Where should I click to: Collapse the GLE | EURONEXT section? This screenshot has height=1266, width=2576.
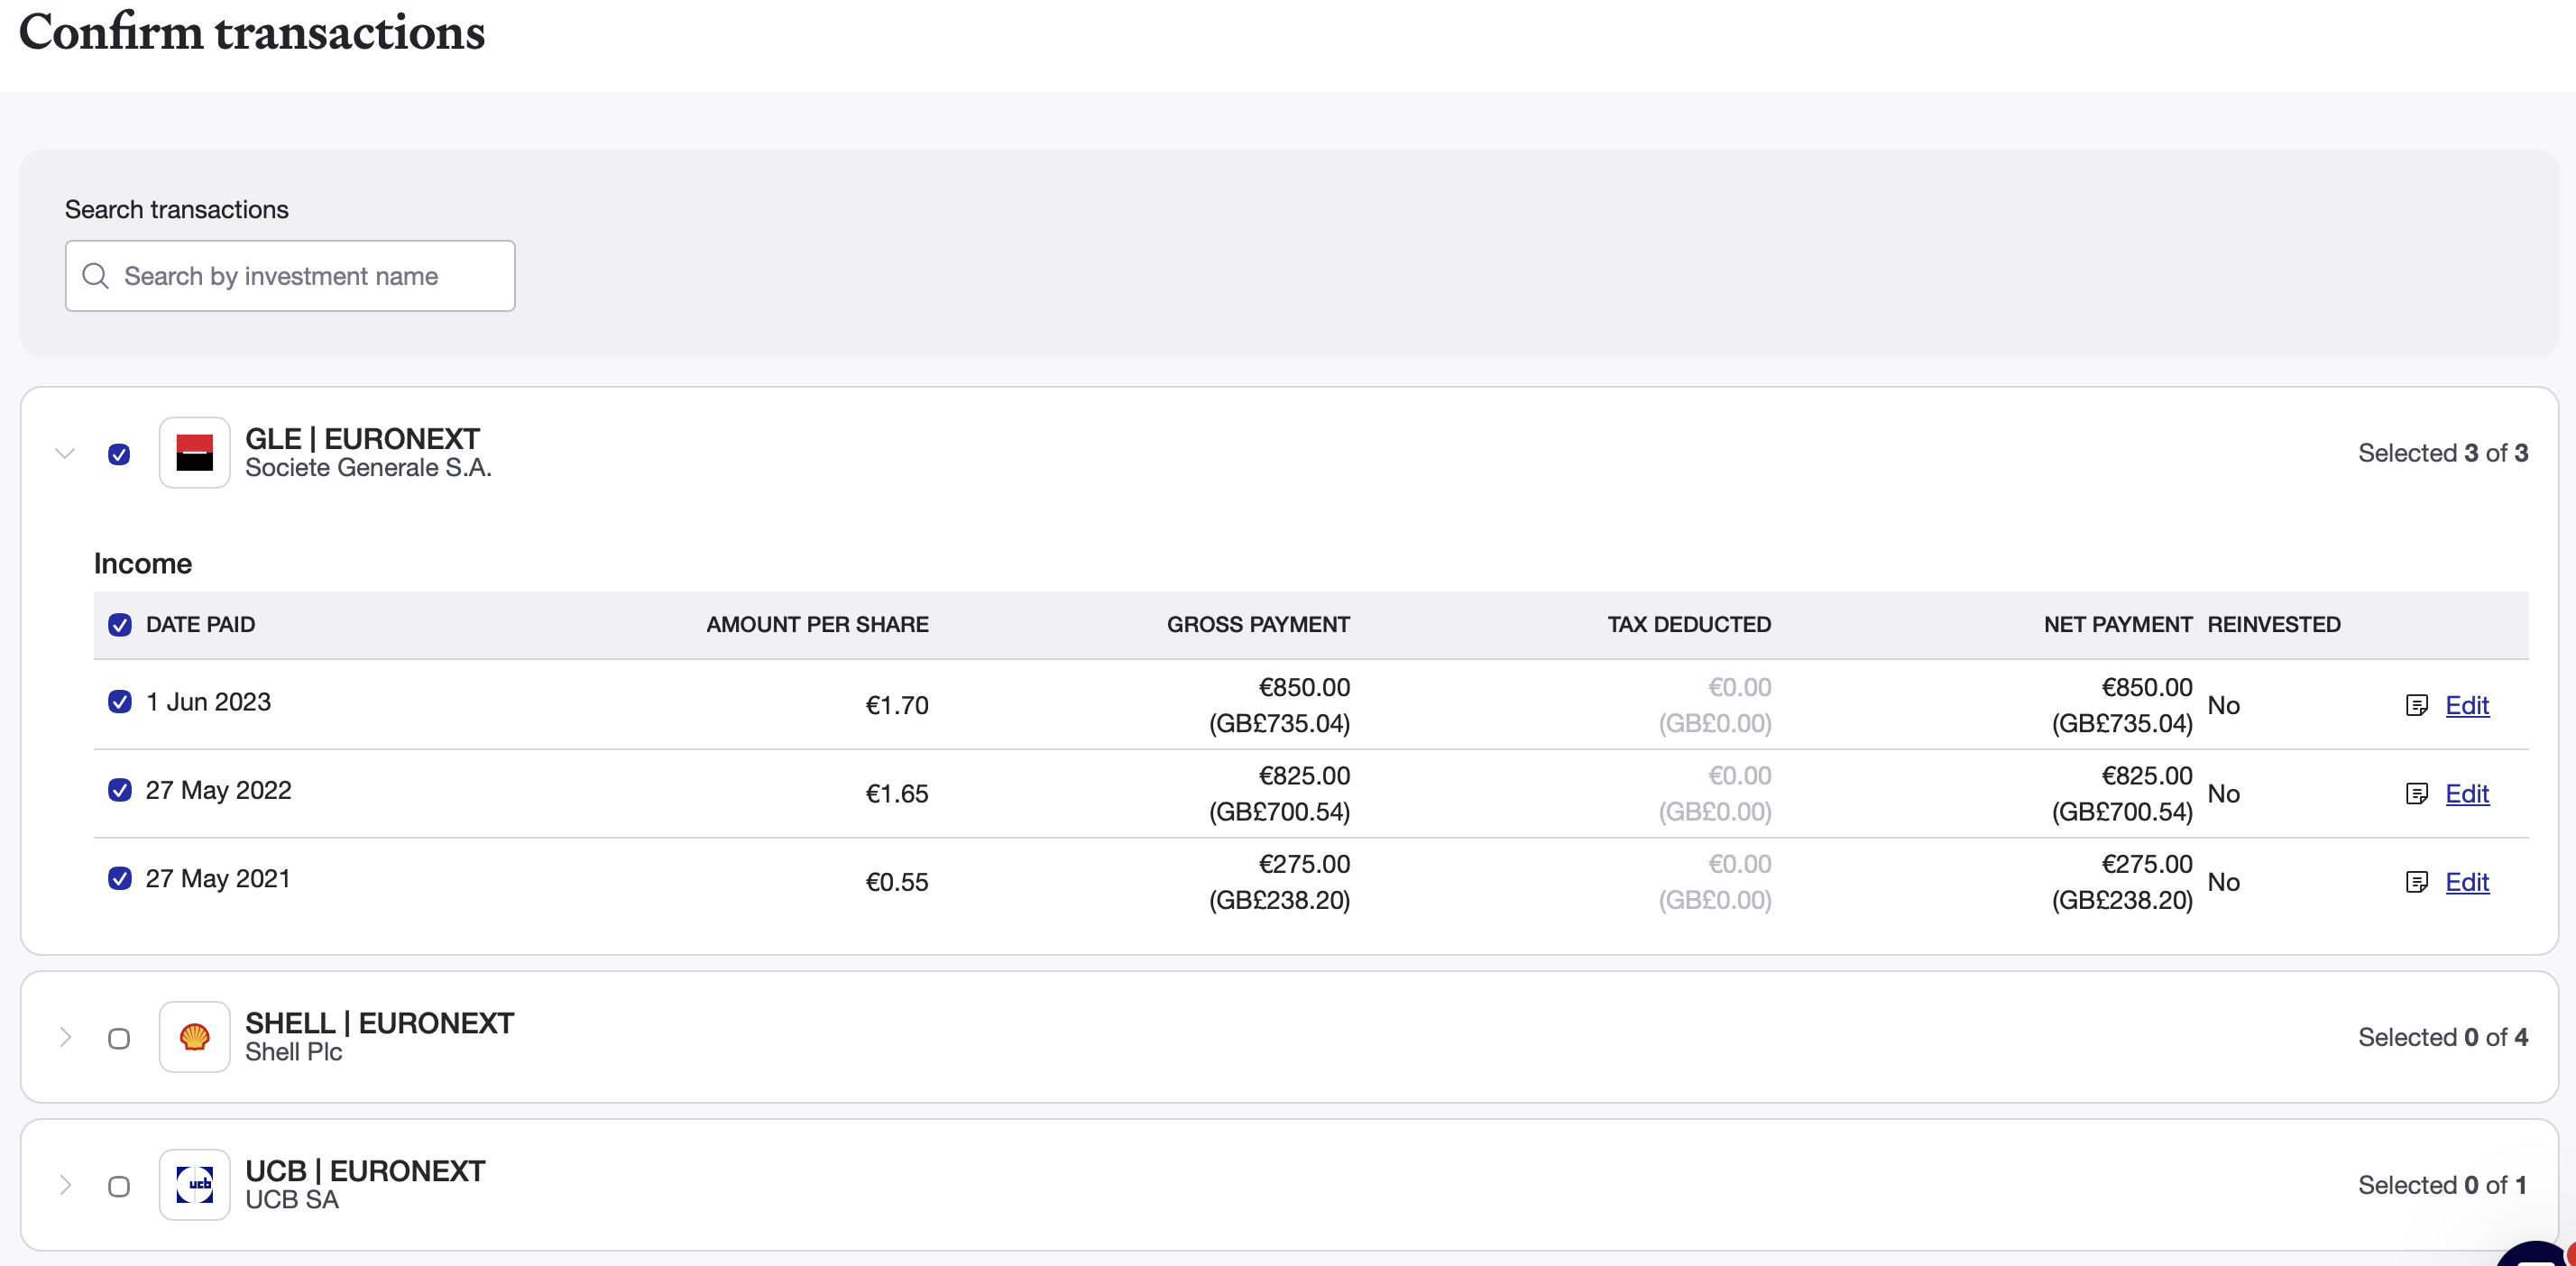[x=65, y=453]
